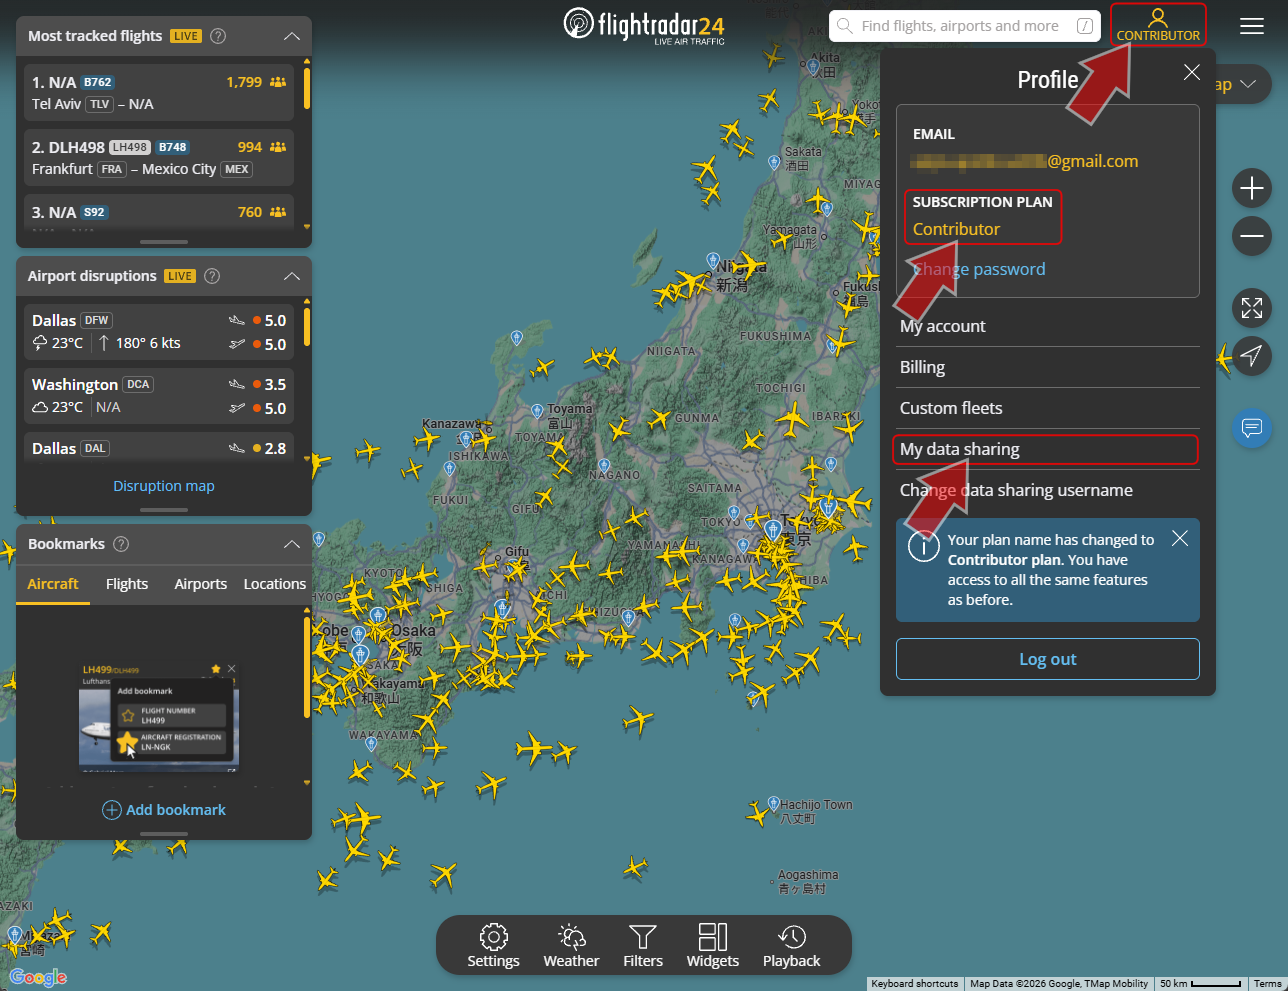The width and height of the screenshot is (1288, 991).
Task: Collapse the Most tracked flights panel
Action: [292, 36]
